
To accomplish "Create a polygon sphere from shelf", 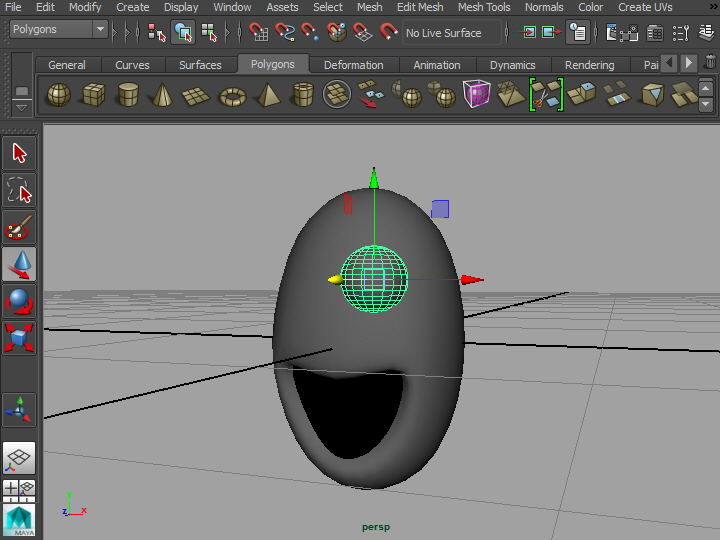I will tap(59, 96).
